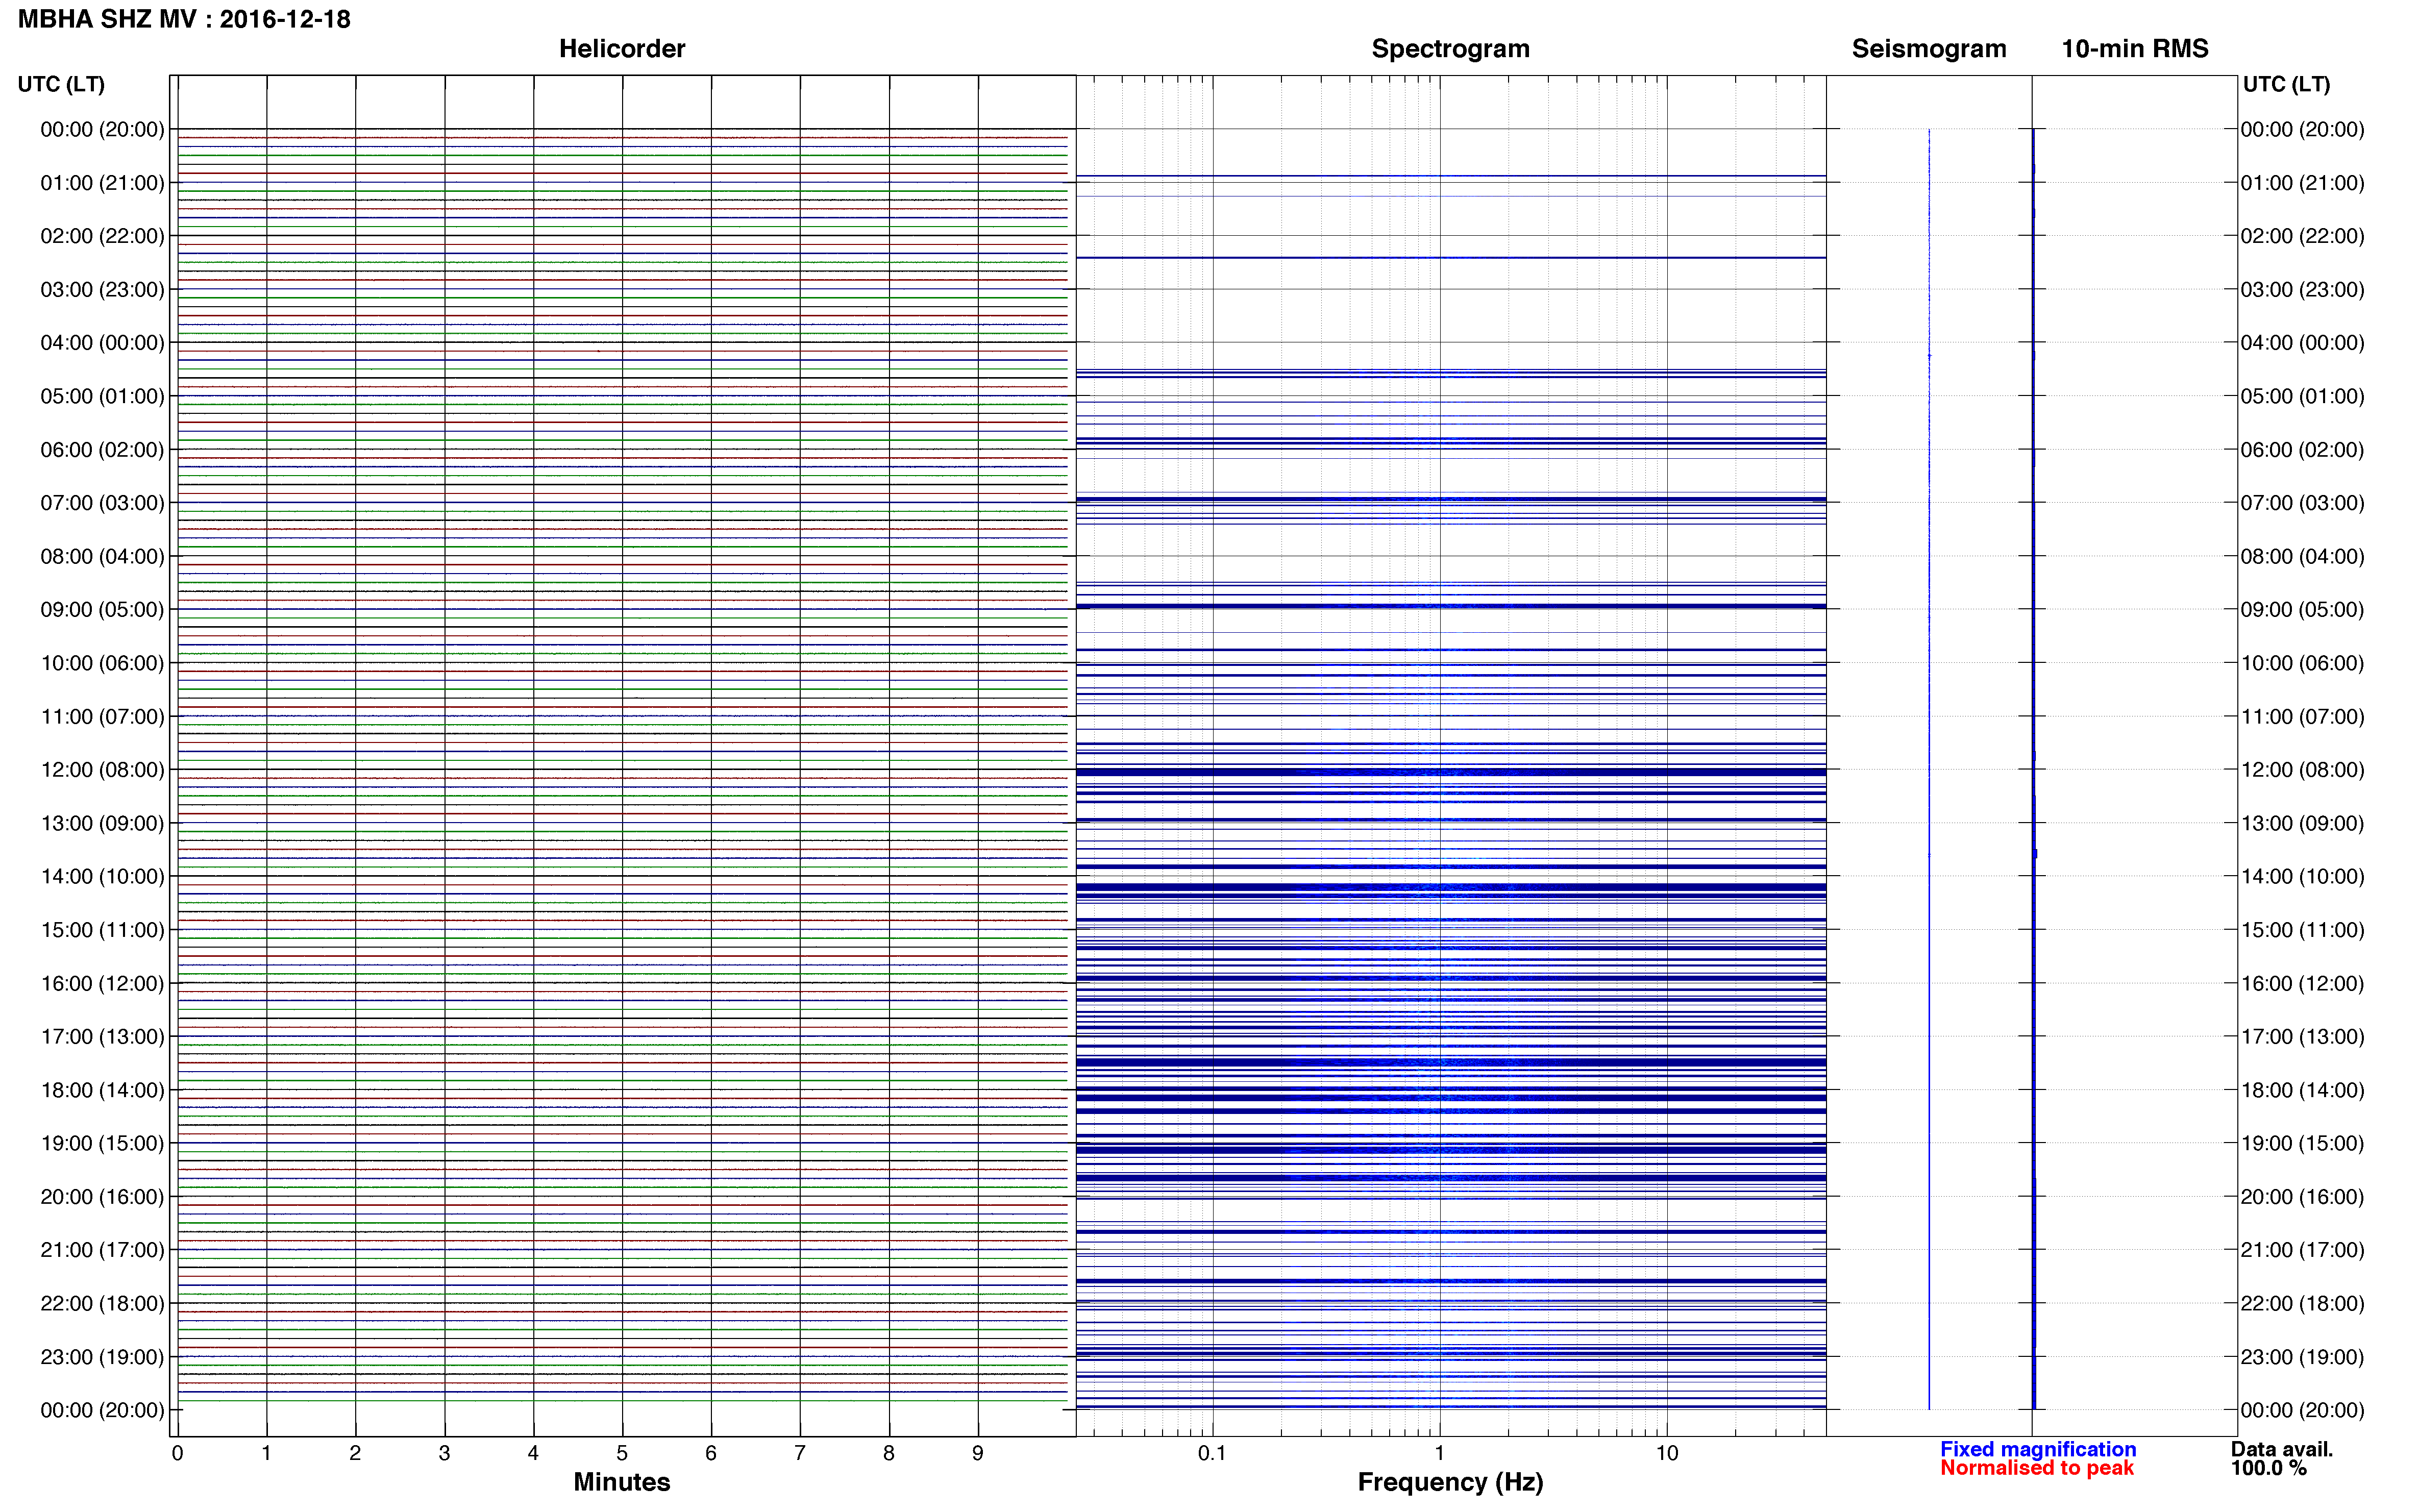Click left axis label 08:00 (04:00)
This screenshot has width=2419, height=1512.
coord(102,556)
